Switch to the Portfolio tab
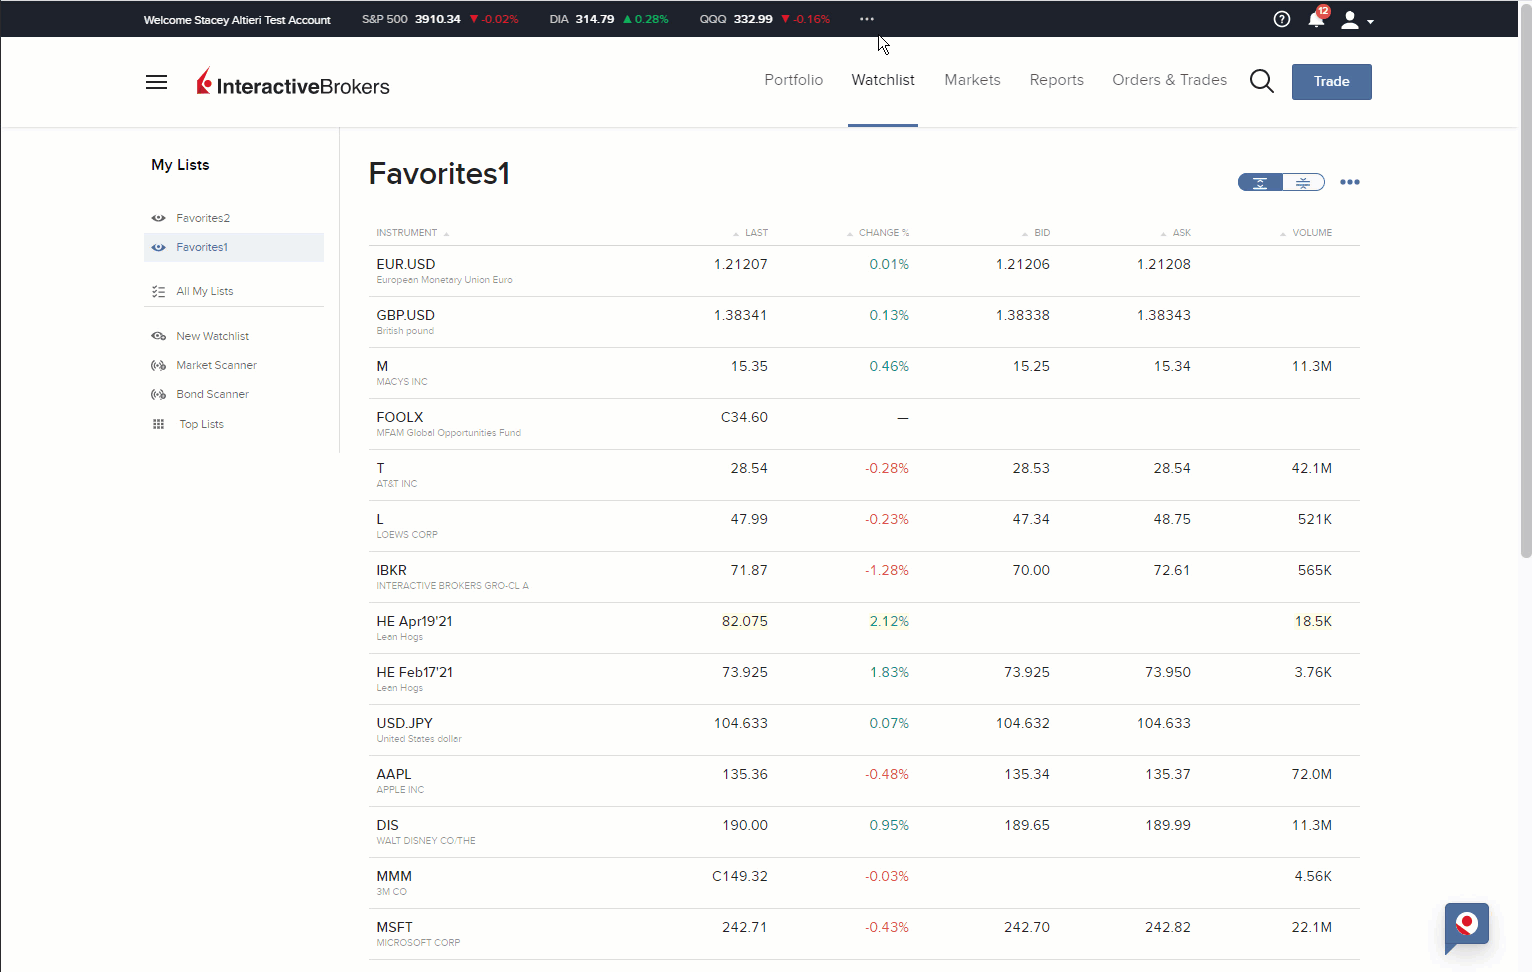 pyautogui.click(x=793, y=79)
